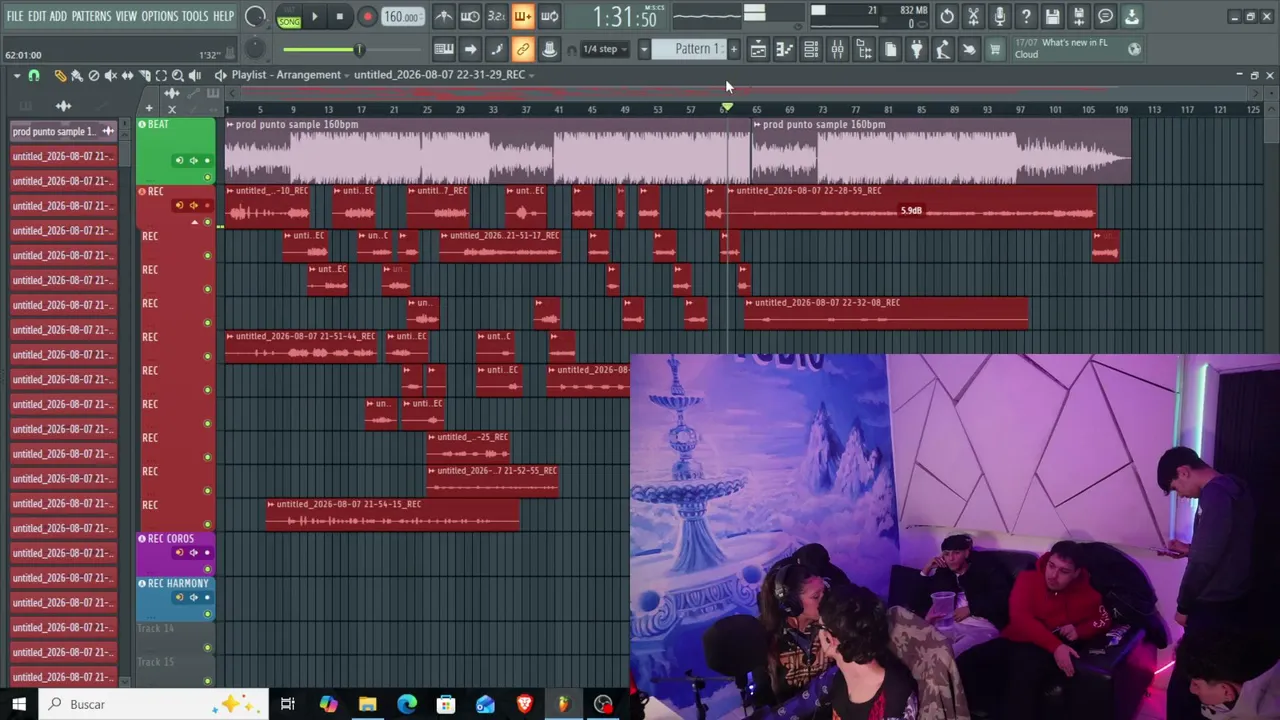Toggle step editing mode icon
This screenshot has width=1280, height=720.
coord(496,49)
